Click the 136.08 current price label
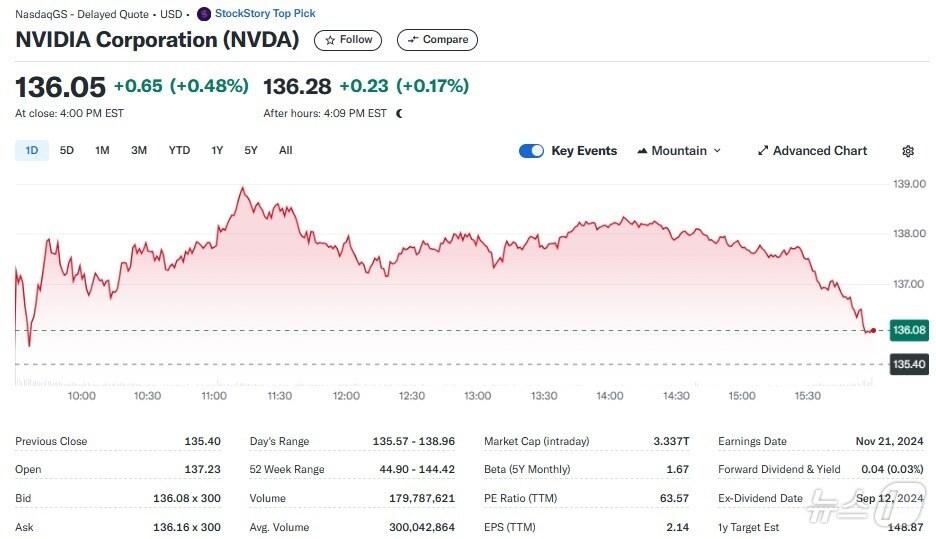Viewport: 936px width, 539px height. [x=909, y=330]
